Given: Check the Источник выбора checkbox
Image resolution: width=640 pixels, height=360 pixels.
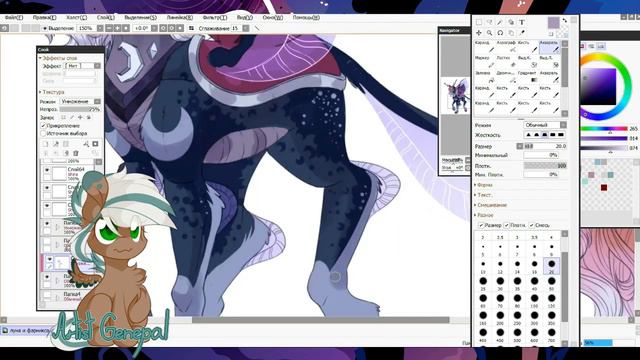Looking at the screenshot, I should pos(44,133).
